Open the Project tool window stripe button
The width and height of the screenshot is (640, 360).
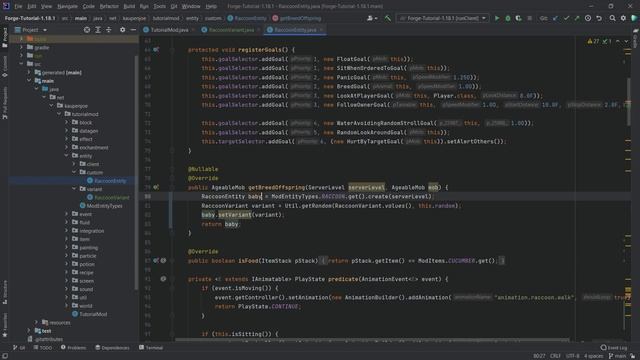[5, 38]
